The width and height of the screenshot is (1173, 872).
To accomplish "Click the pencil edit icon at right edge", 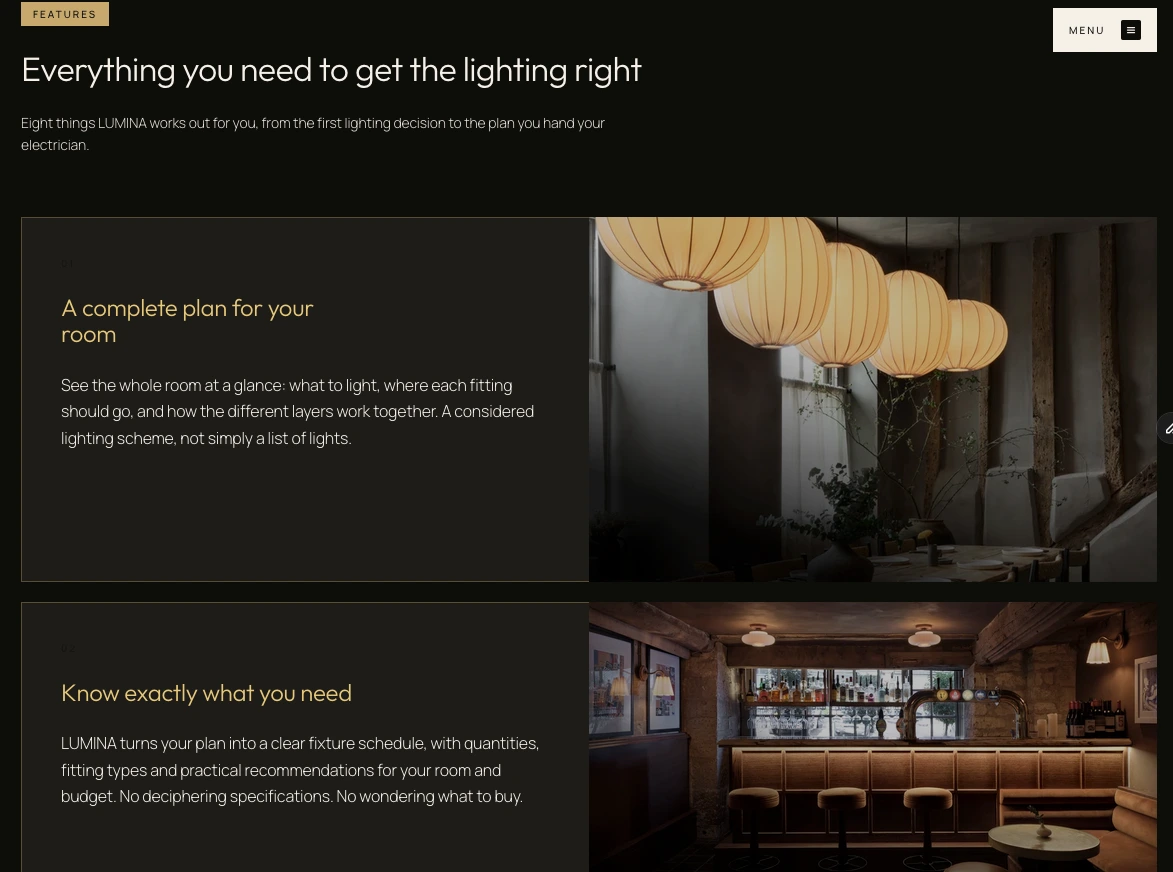I will coord(1168,429).
